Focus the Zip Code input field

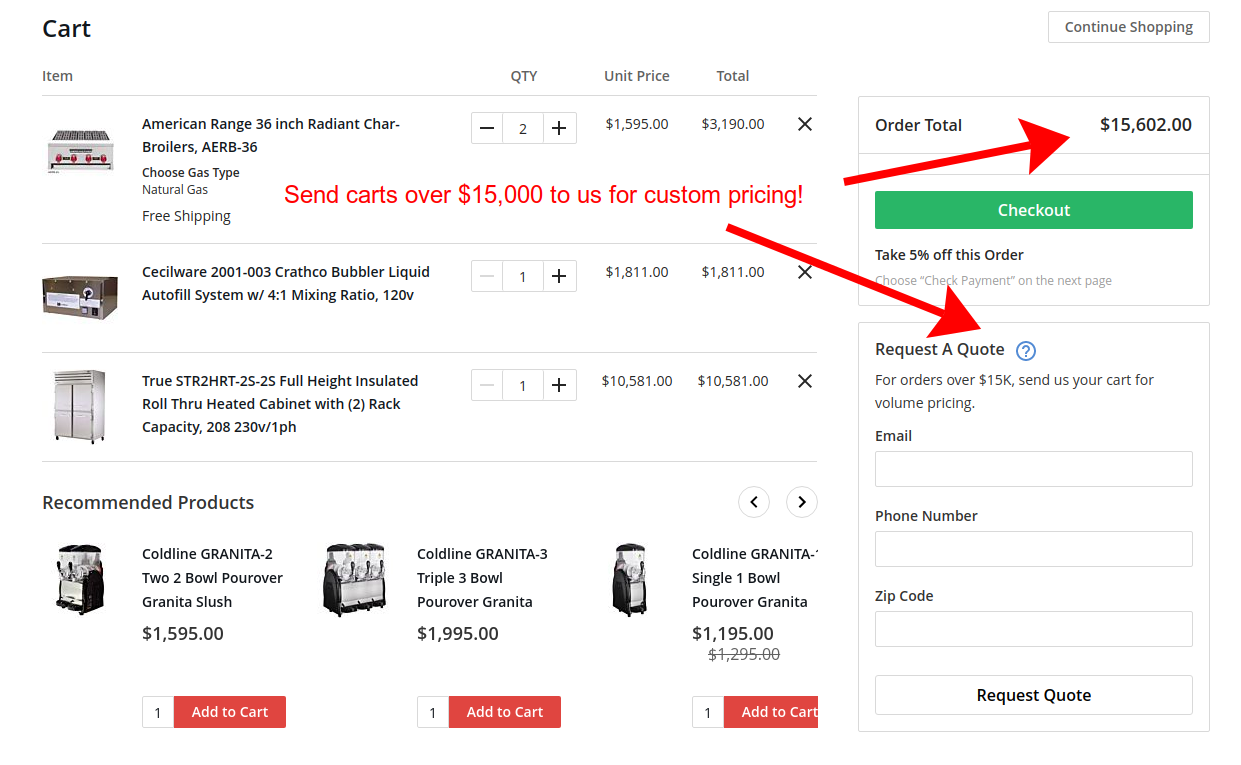pyautogui.click(x=1034, y=629)
